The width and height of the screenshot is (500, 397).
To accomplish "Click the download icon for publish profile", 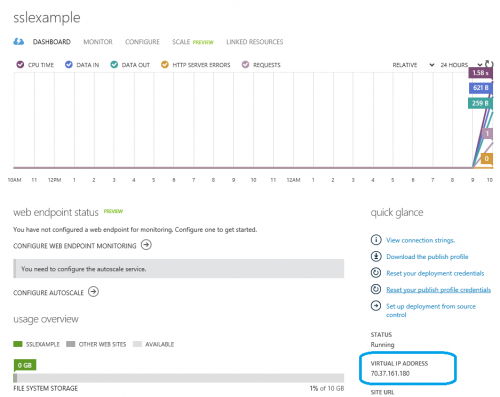I will coord(376,256).
